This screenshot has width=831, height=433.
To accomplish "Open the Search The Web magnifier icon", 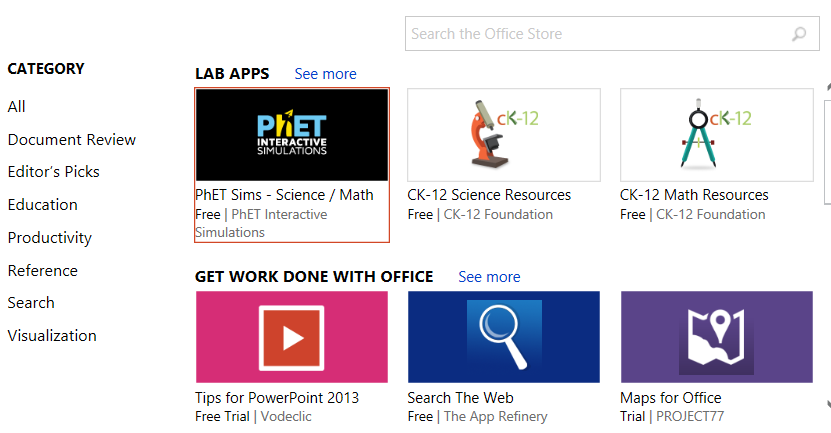I will click(504, 337).
